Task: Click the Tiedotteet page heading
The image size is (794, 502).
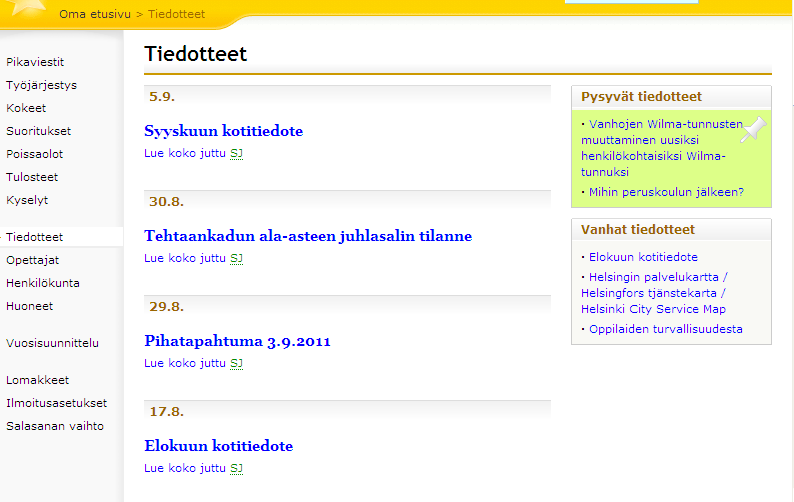Action: 195,54
